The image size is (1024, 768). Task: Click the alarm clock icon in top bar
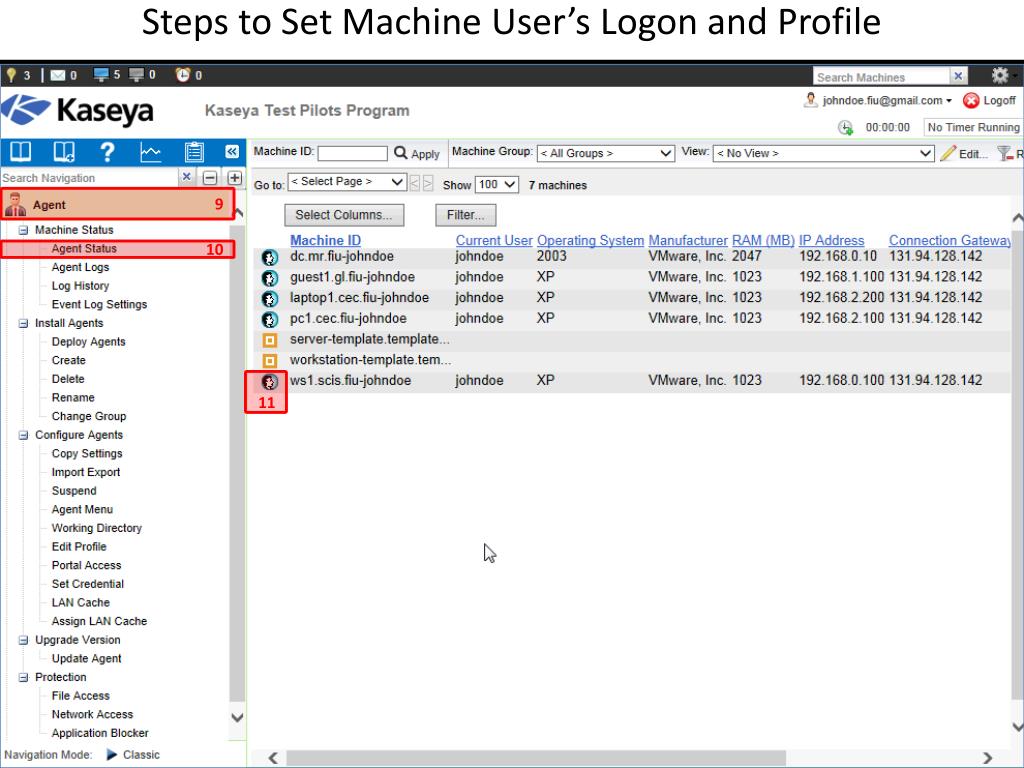click(183, 75)
